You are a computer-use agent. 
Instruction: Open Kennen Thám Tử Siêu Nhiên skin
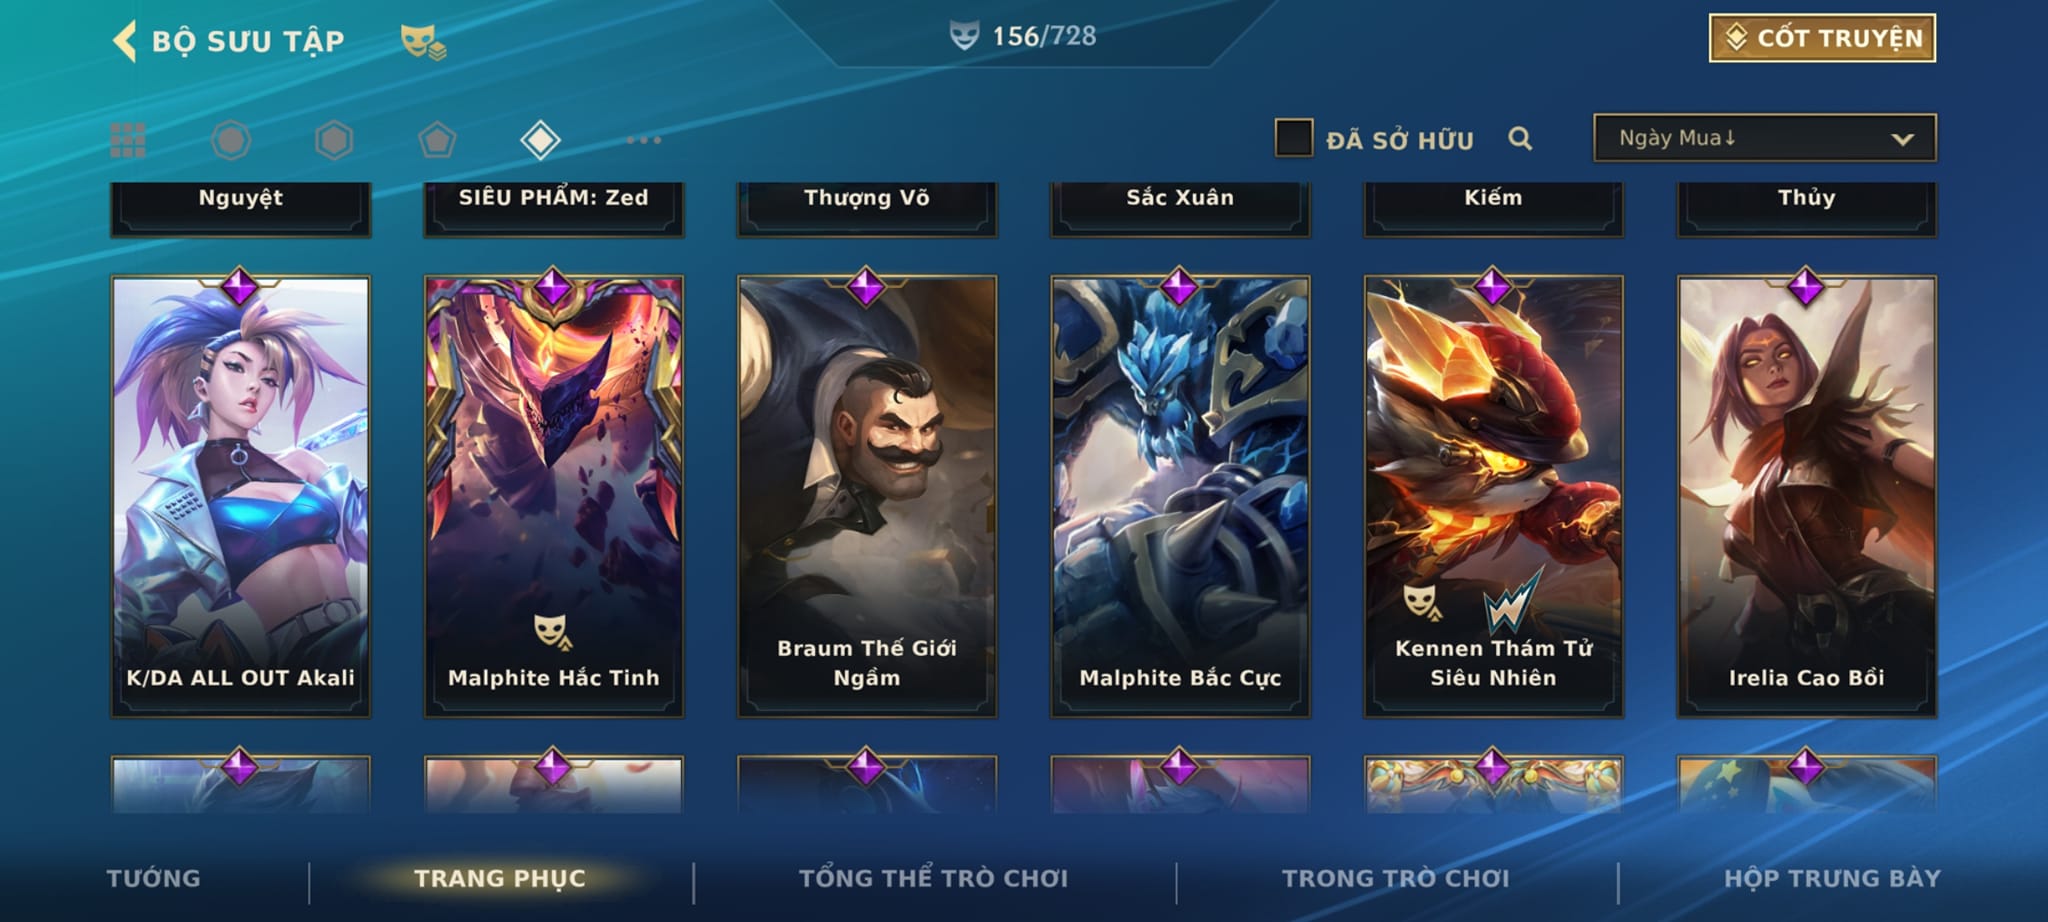(x=1493, y=496)
